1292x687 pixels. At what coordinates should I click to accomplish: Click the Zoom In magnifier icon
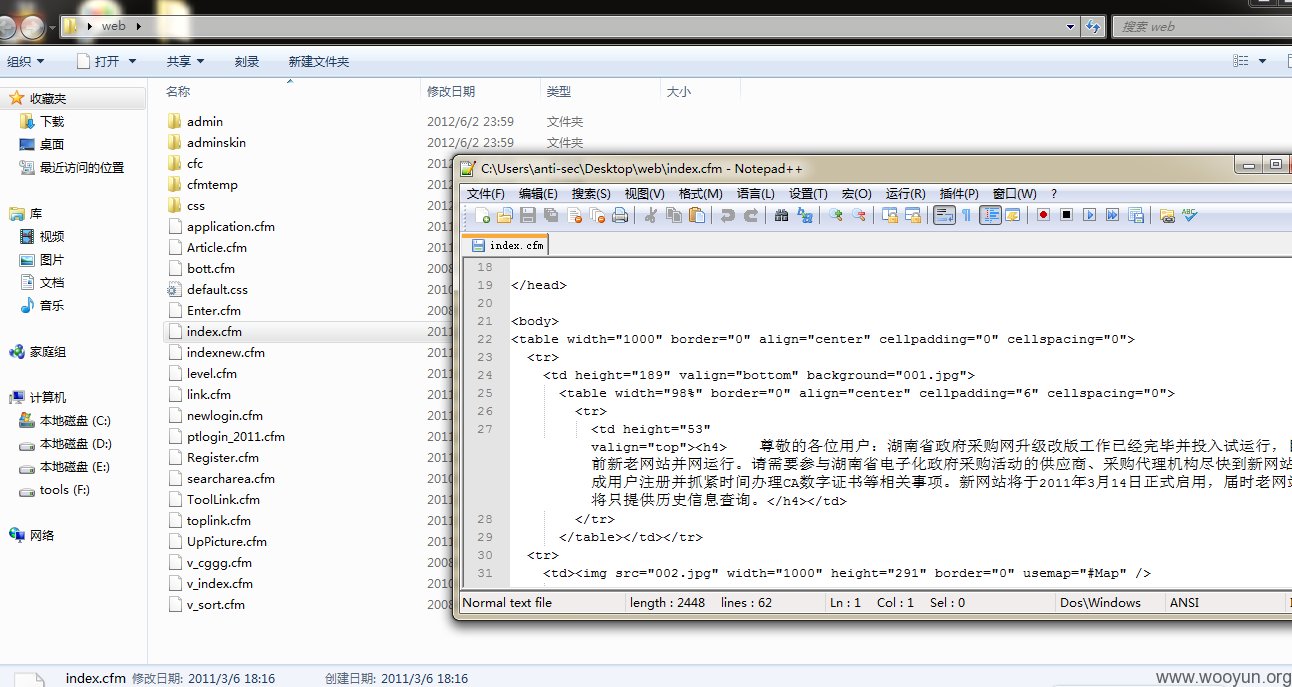(836, 215)
